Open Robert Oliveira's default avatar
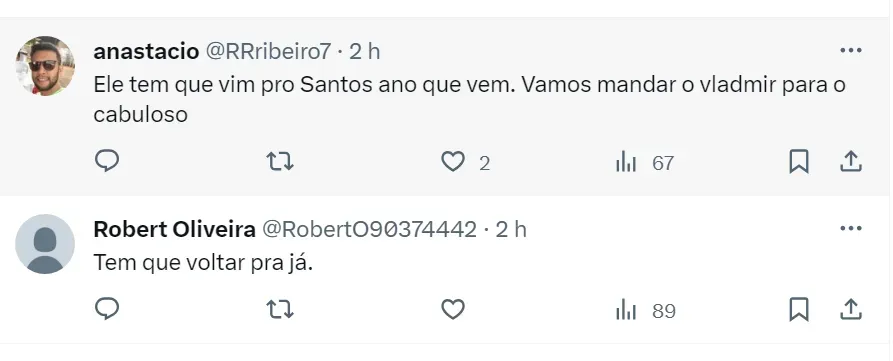Screen dimensions: 893x361 point(45,244)
